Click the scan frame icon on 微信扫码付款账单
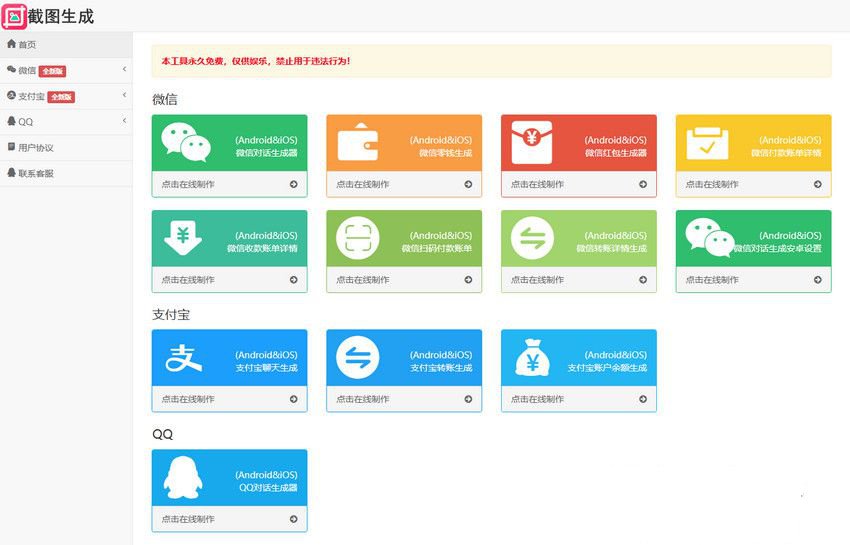Screen dimensions: 850x545 (x=358, y=238)
